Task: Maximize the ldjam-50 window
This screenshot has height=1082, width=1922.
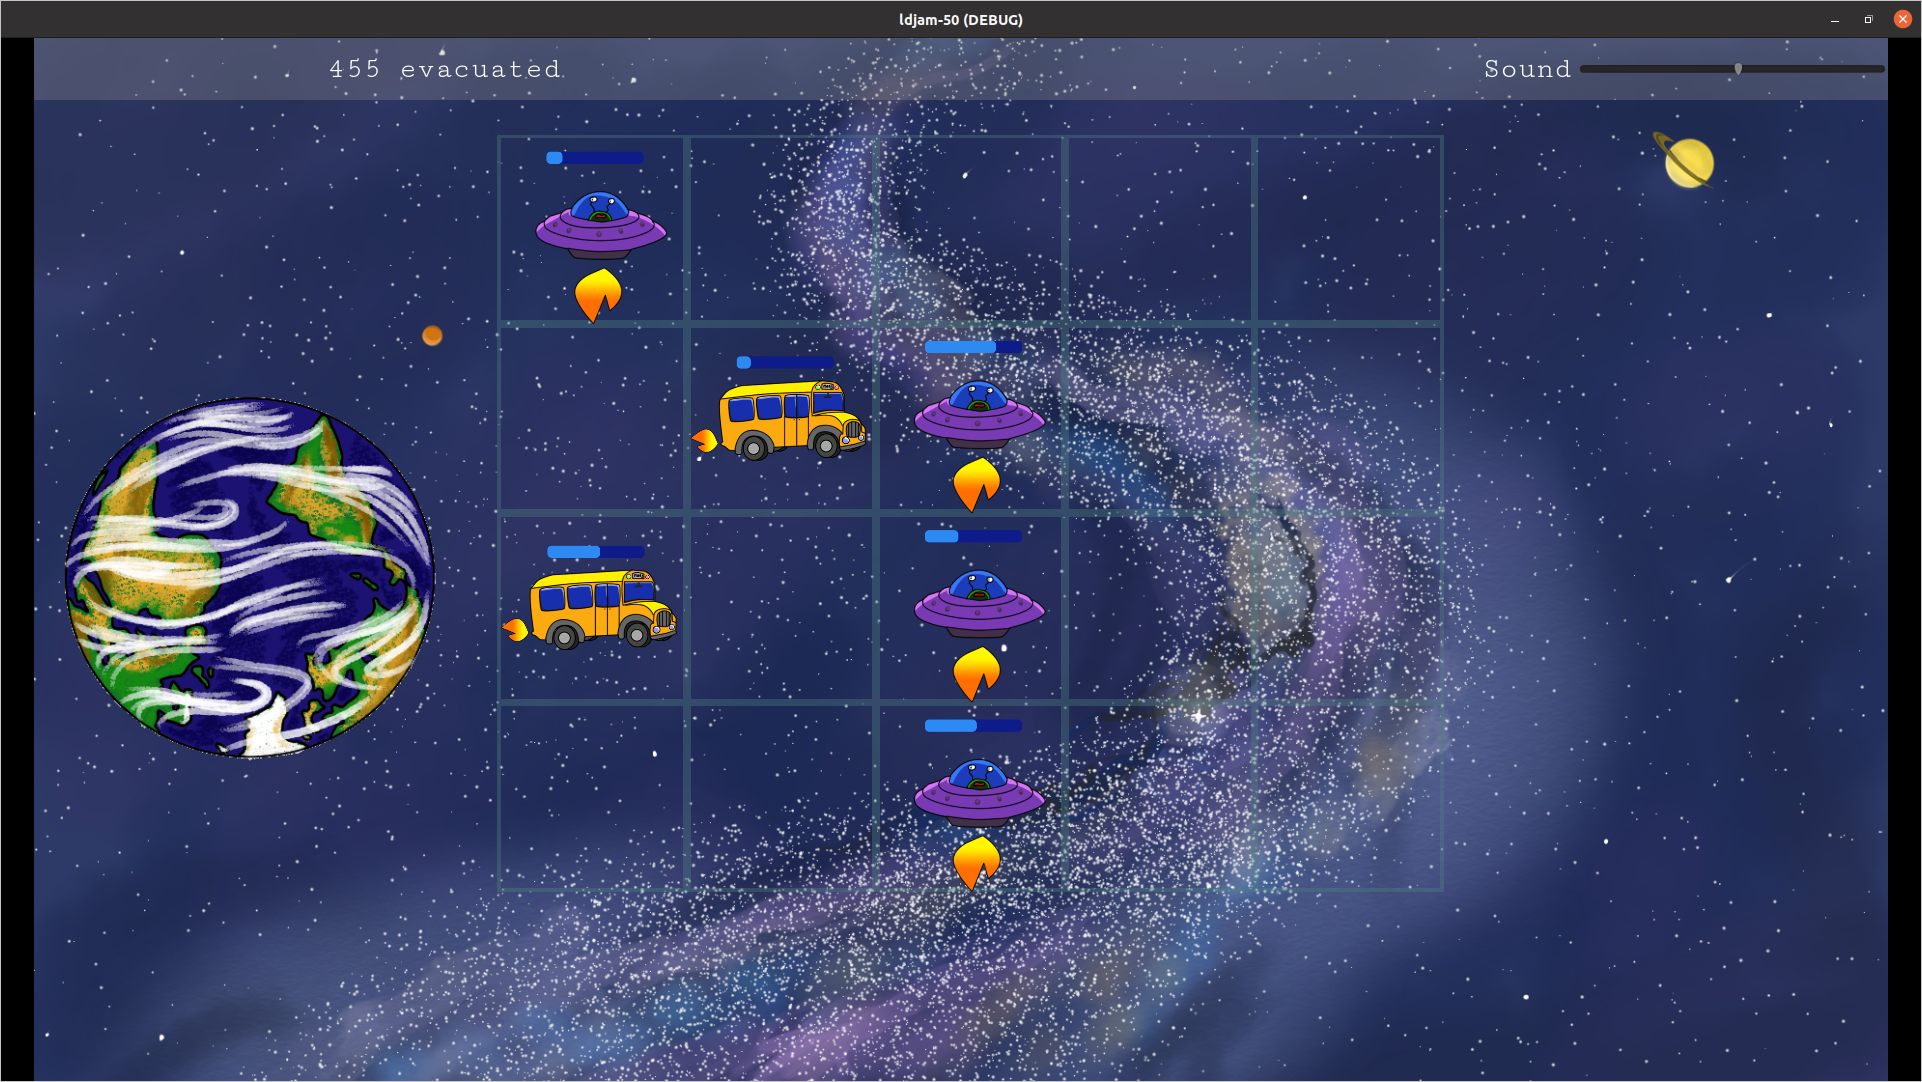Action: 1868,19
